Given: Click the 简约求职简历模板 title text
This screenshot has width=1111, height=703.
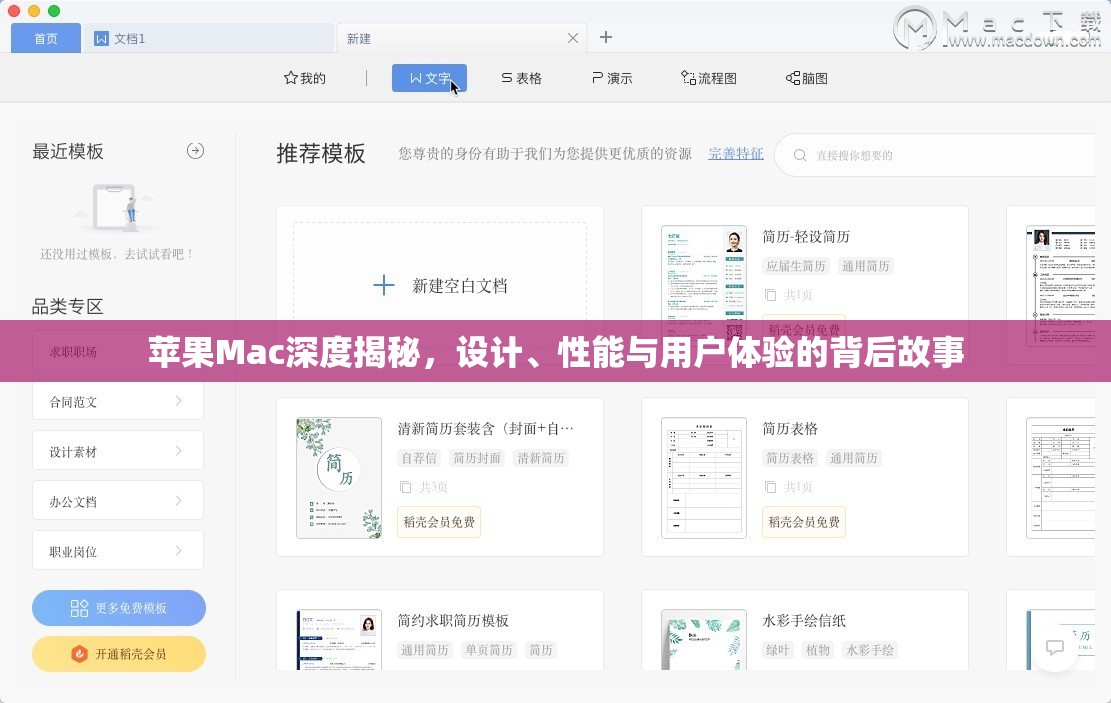Looking at the screenshot, I should (453, 620).
